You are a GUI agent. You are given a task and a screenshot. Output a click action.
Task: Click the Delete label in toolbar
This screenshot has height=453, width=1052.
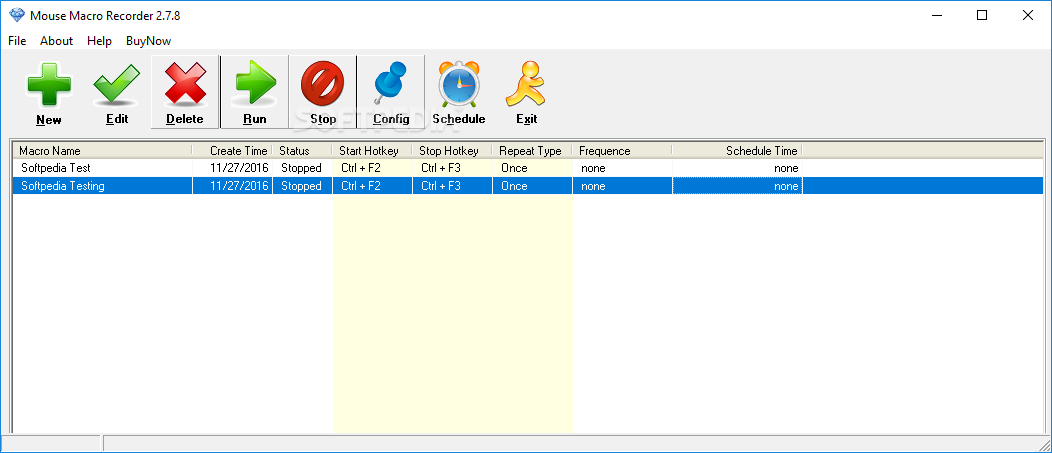tap(185, 119)
